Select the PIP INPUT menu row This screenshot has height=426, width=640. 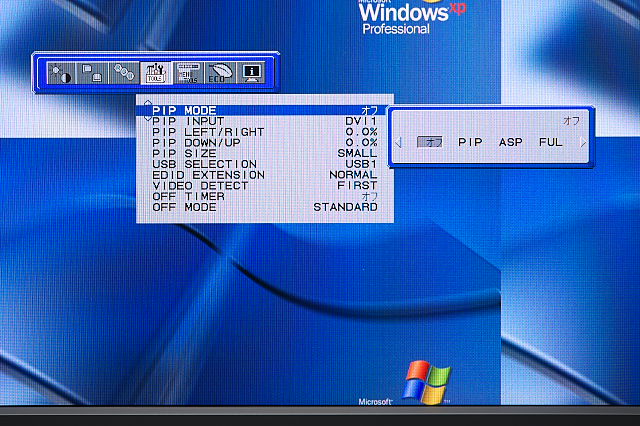tap(264, 120)
